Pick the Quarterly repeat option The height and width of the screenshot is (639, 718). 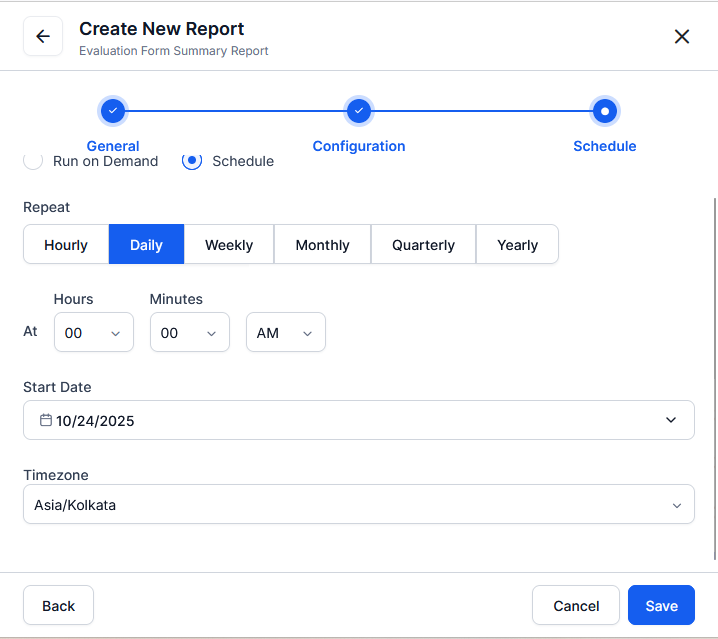click(423, 245)
